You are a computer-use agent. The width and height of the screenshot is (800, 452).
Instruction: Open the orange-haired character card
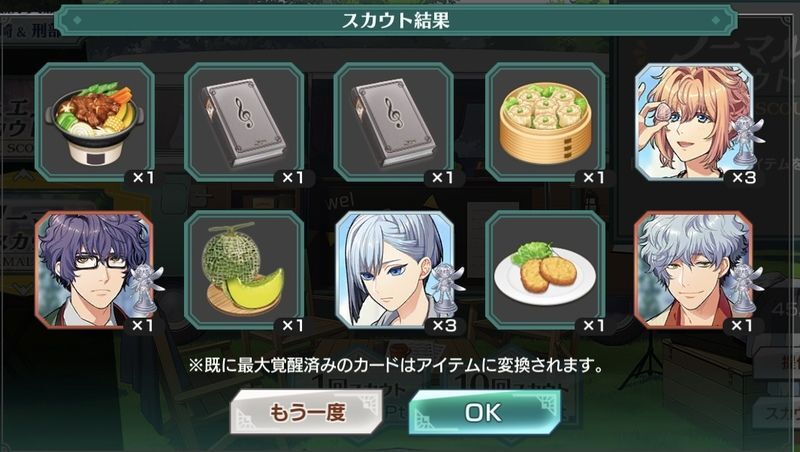coord(694,122)
